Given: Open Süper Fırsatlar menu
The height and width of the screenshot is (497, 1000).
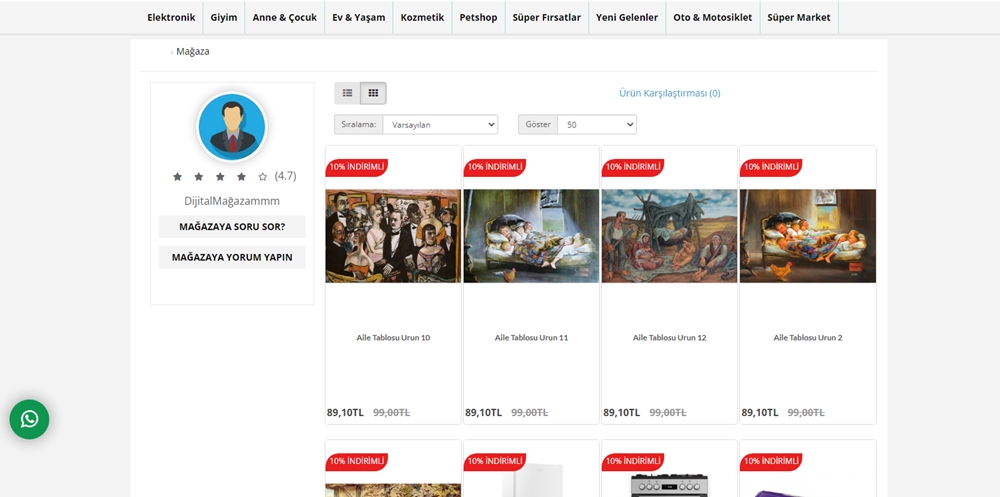Looking at the screenshot, I should click(547, 17).
